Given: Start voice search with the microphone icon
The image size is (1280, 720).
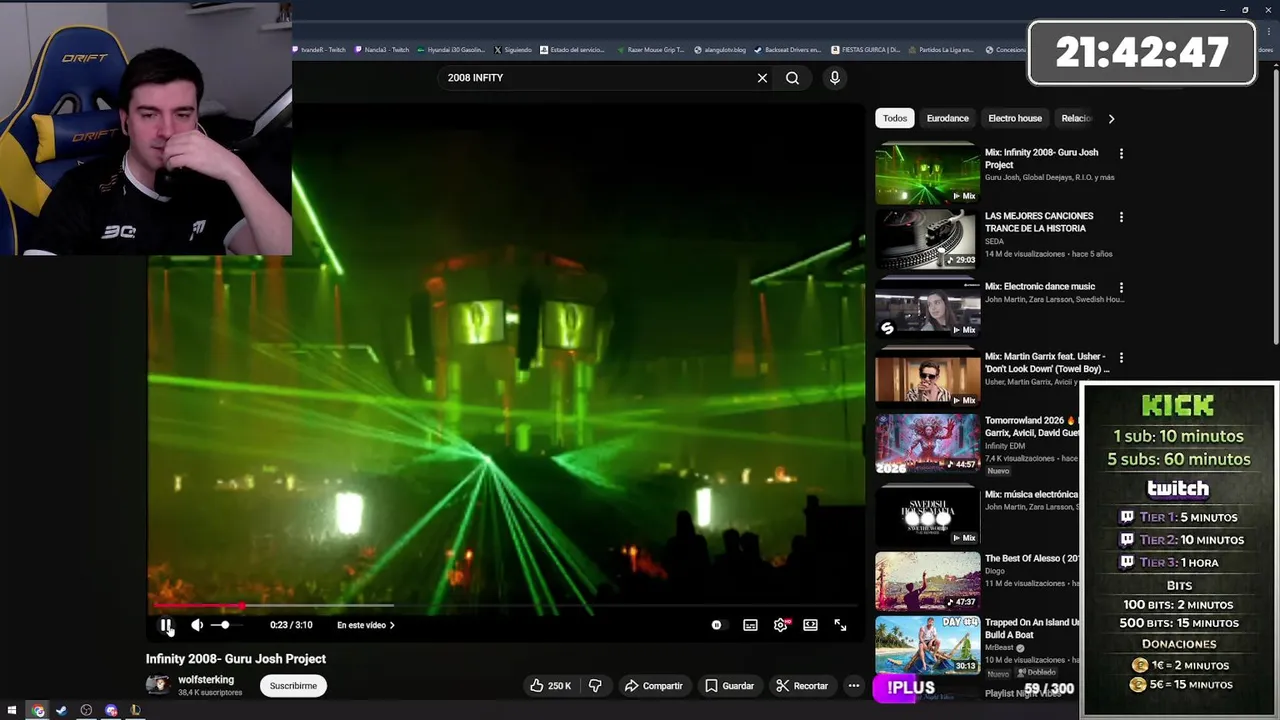Looking at the screenshot, I should (x=834, y=78).
